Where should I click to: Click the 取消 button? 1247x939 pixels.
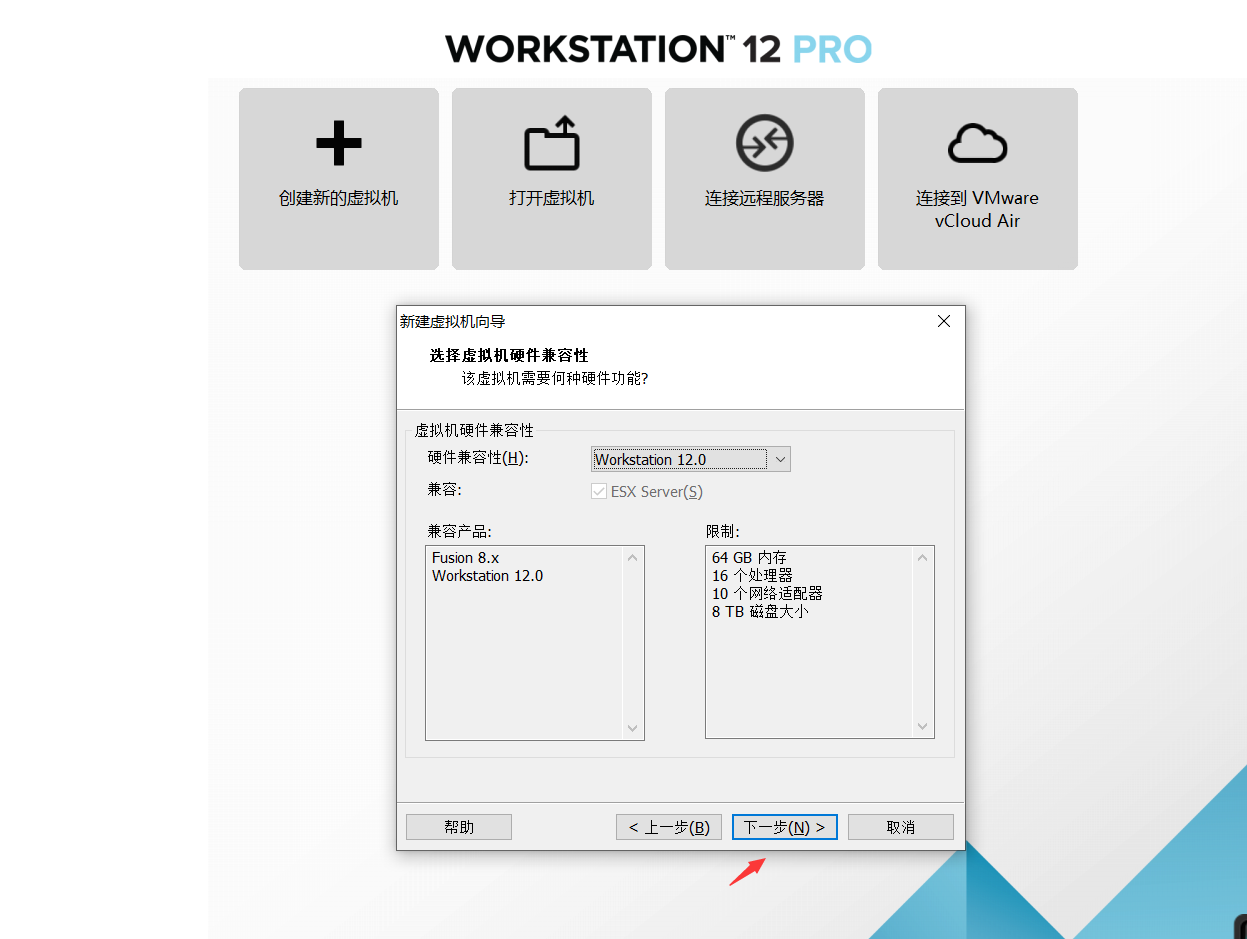tap(901, 827)
